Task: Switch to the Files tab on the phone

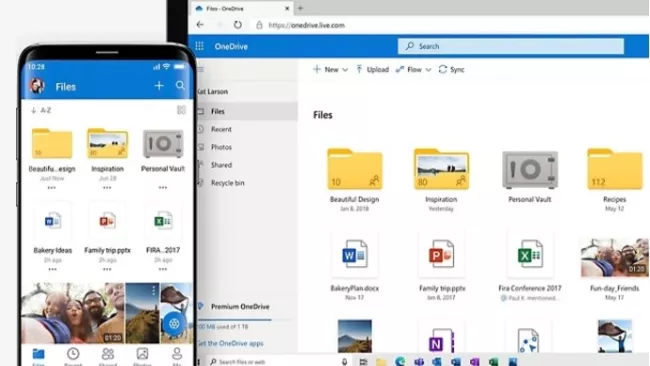Action: (x=39, y=356)
